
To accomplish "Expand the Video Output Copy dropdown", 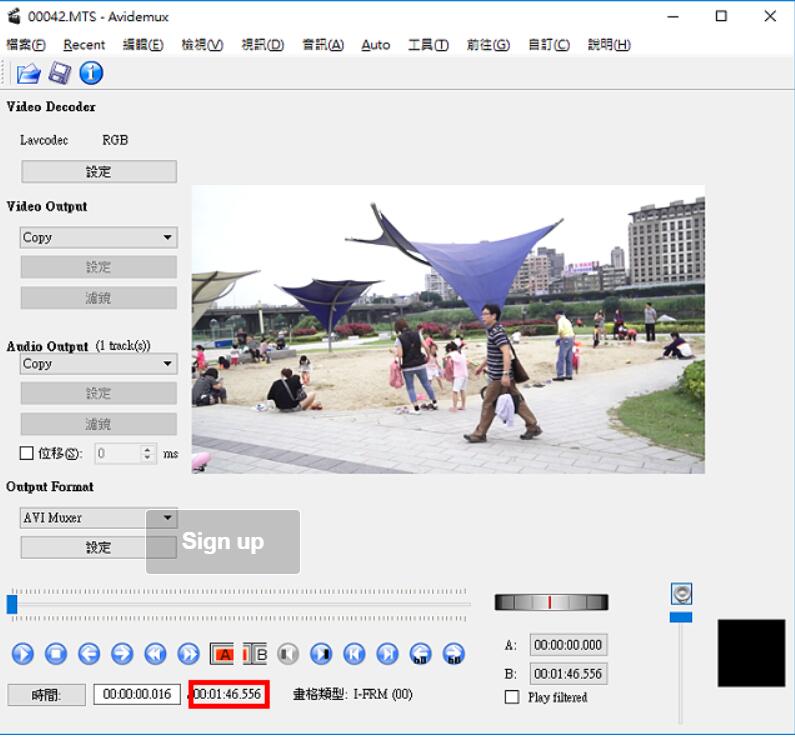I will pyautogui.click(x=99, y=237).
